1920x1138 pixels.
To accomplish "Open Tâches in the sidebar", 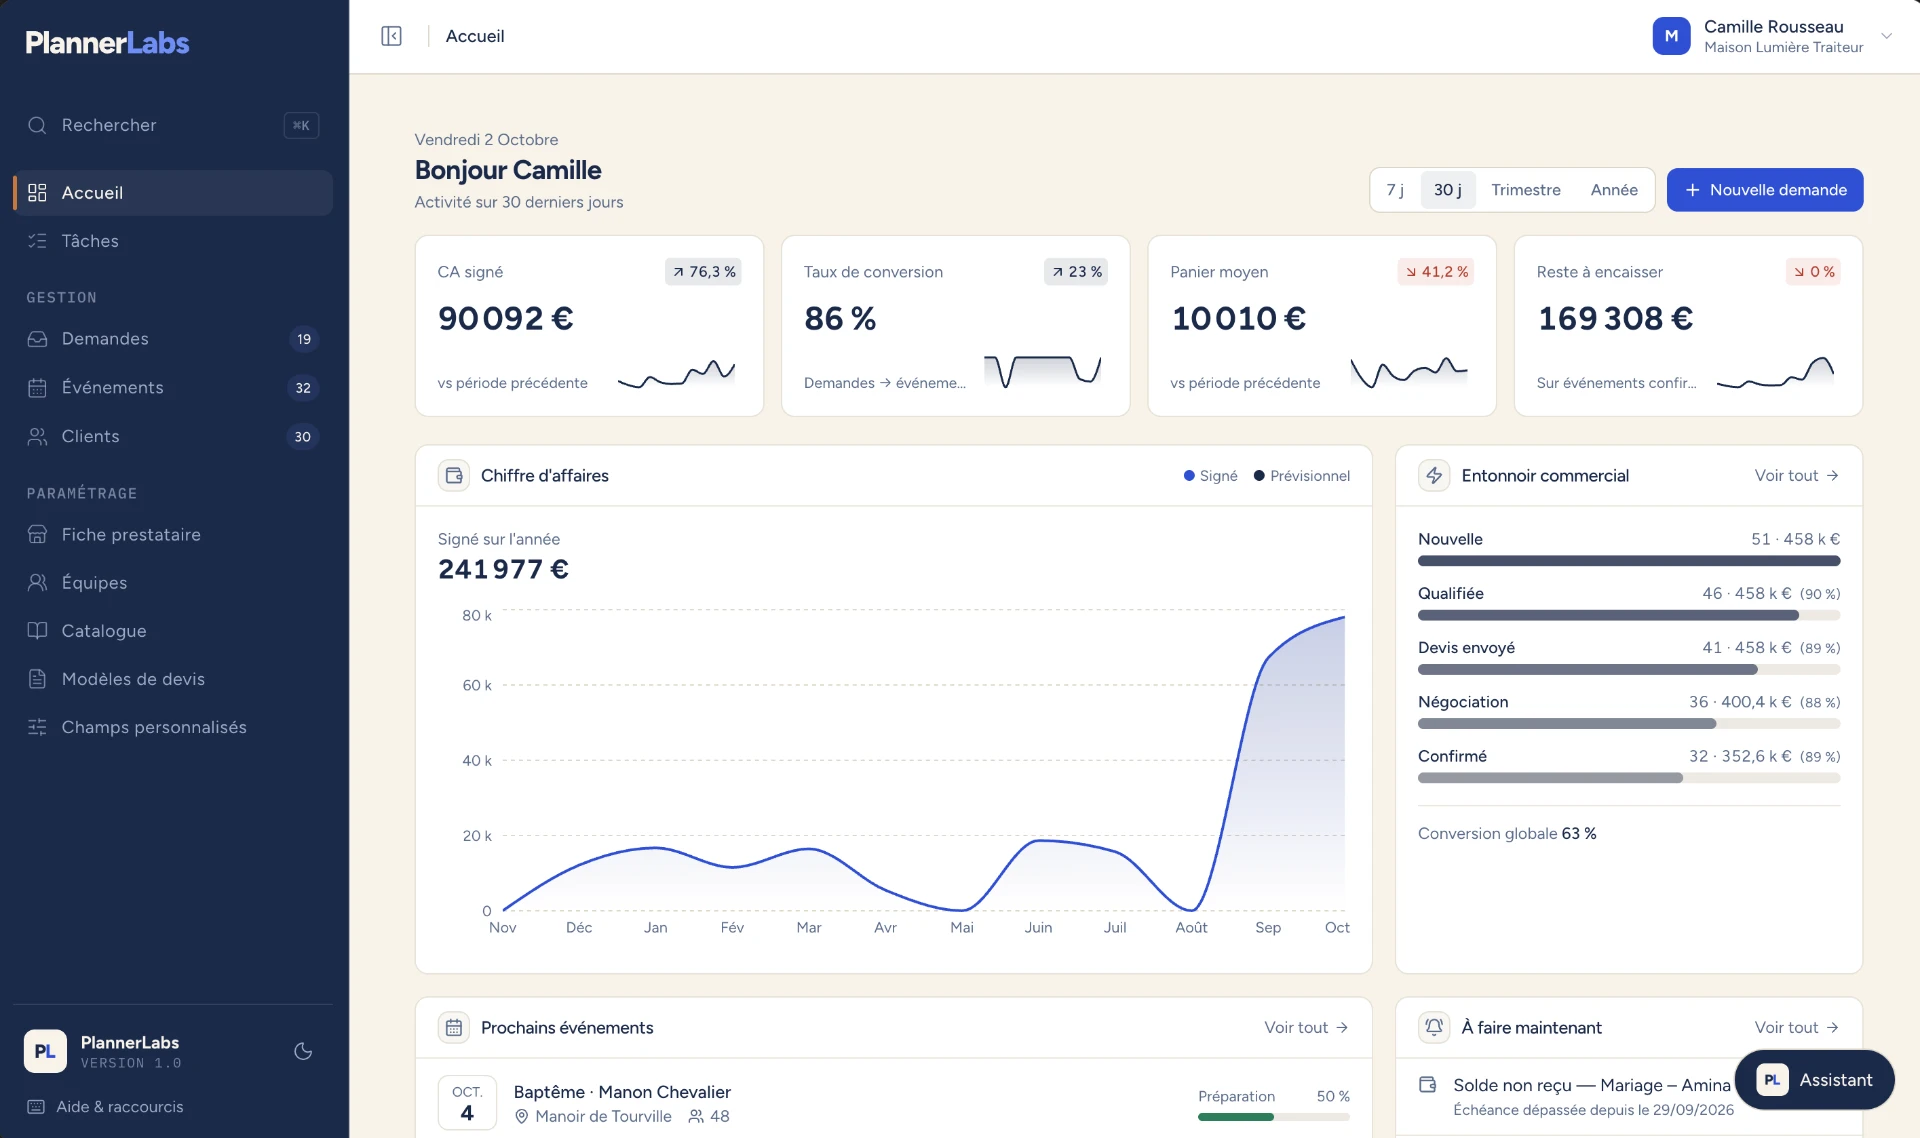I will coord(172,240).
